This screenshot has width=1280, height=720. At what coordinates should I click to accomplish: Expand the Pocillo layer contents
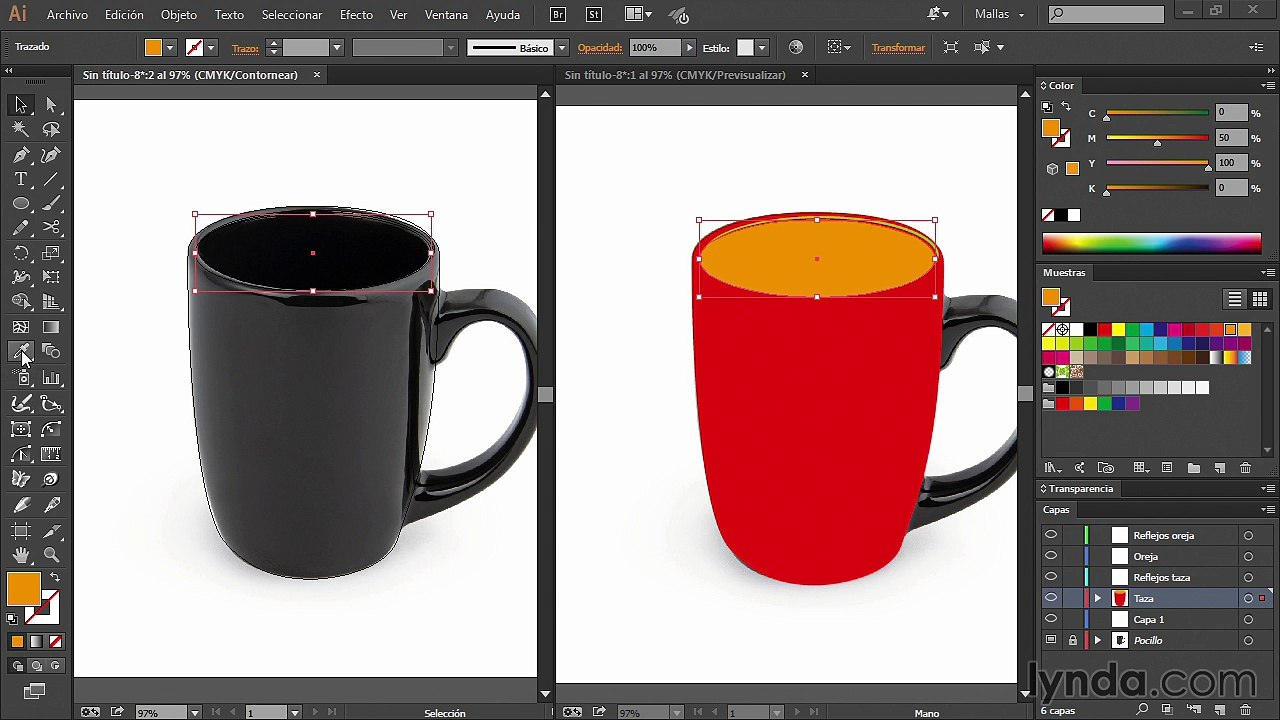pos(1098,640)
